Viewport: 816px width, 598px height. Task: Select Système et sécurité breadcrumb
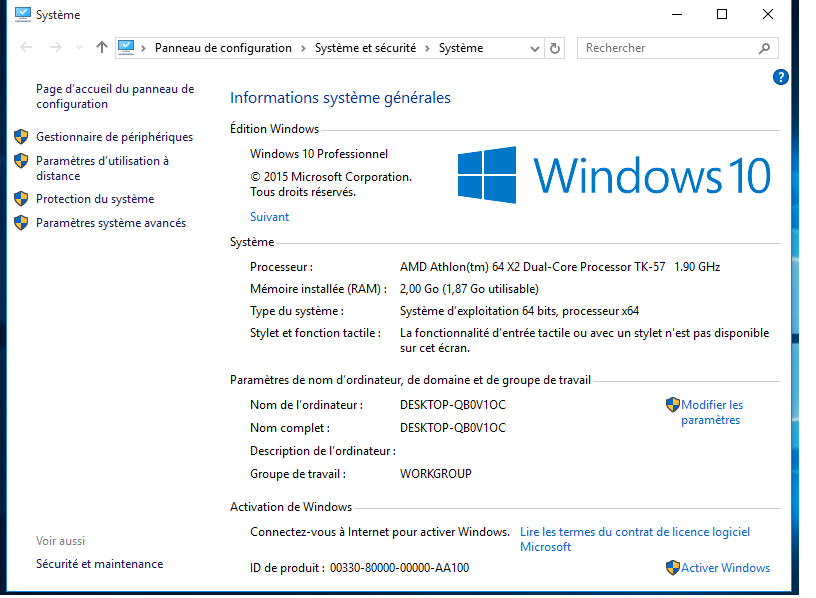(365, 48)
